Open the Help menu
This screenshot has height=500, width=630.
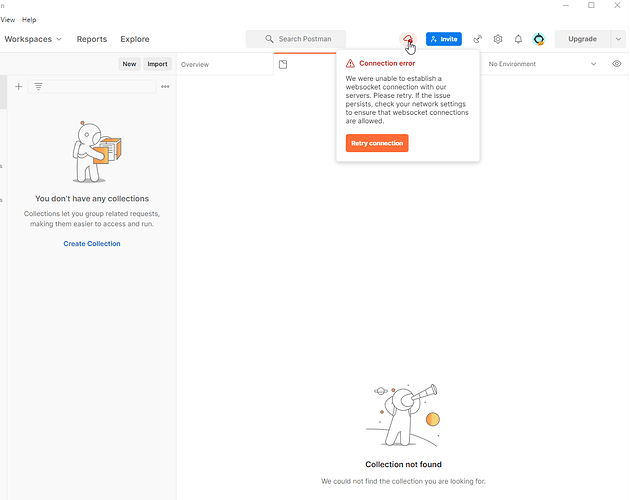(x=29, y=20)
